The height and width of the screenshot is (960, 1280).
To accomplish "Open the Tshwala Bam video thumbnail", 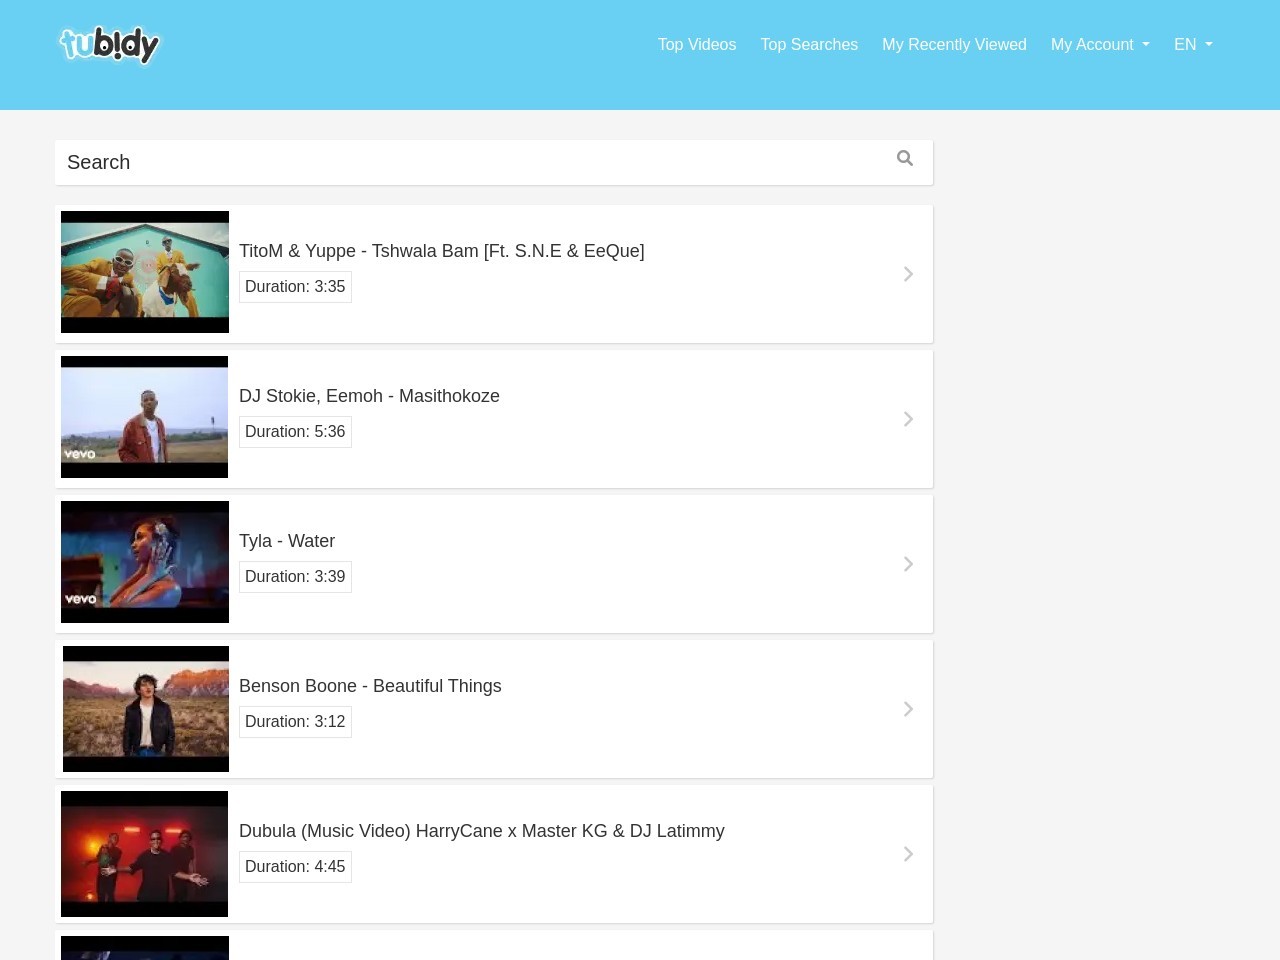I will (x=145, y=272).
